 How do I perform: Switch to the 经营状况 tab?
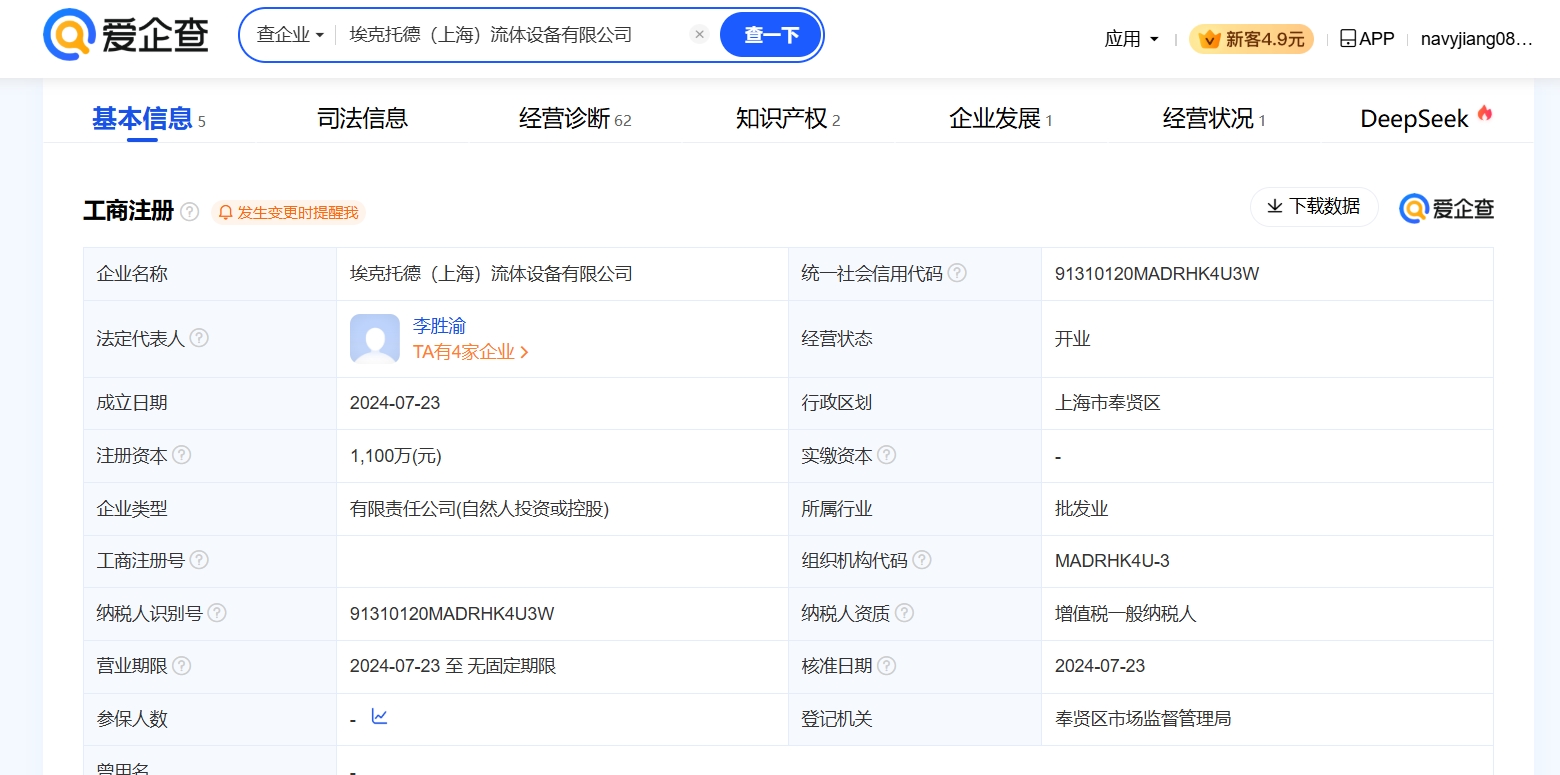pos(1214,119)
